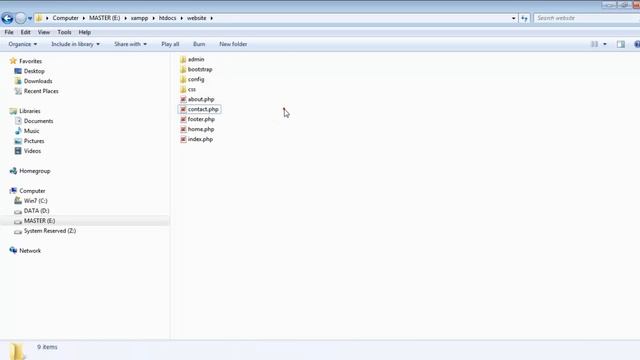Navigate to MASTER (E:) in breadcrumb
This screenshot has width=640, height=360.
(x=104, y=18)
